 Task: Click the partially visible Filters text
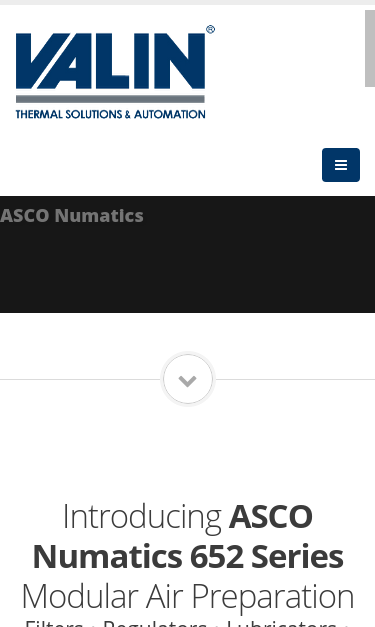click(54, 623)
